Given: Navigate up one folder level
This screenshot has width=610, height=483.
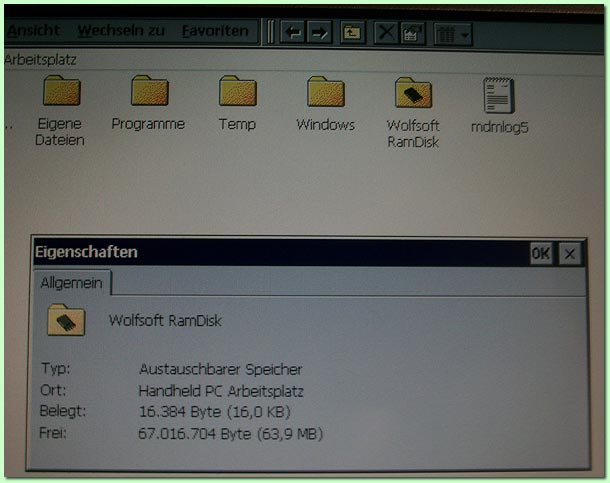Looking at the screenshot, I should pyautogui.click(x=352, y=33).
